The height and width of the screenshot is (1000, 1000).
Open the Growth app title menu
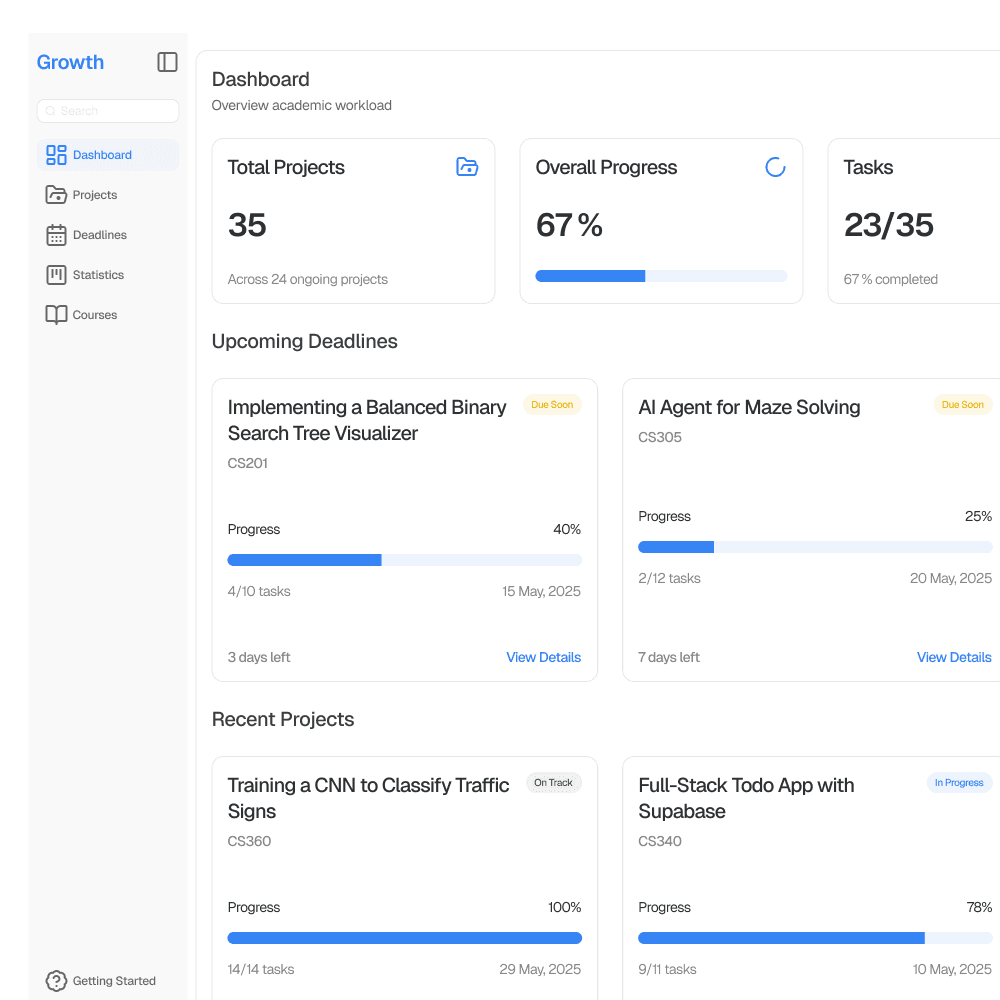[70, 62]
